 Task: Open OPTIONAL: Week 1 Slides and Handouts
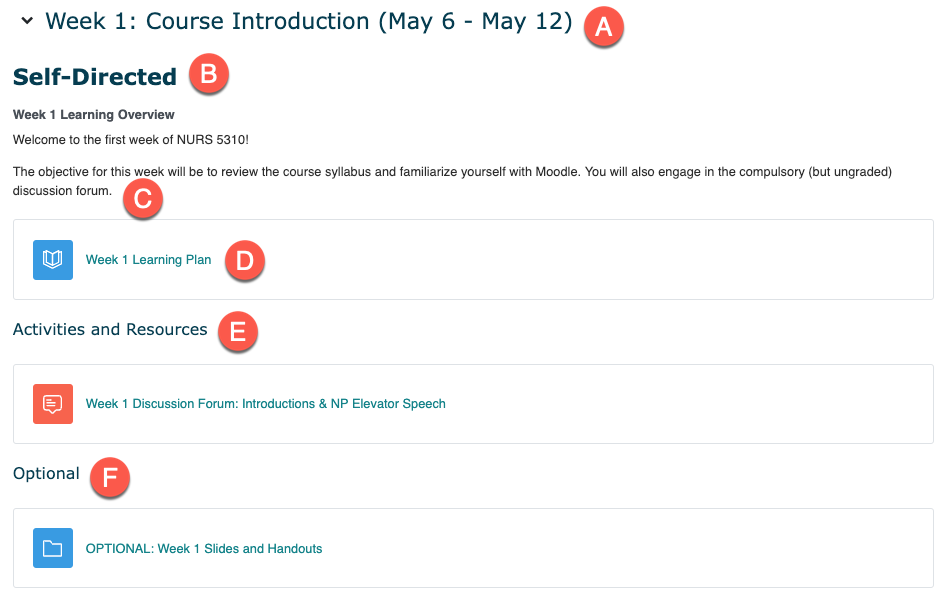(204, 549)
